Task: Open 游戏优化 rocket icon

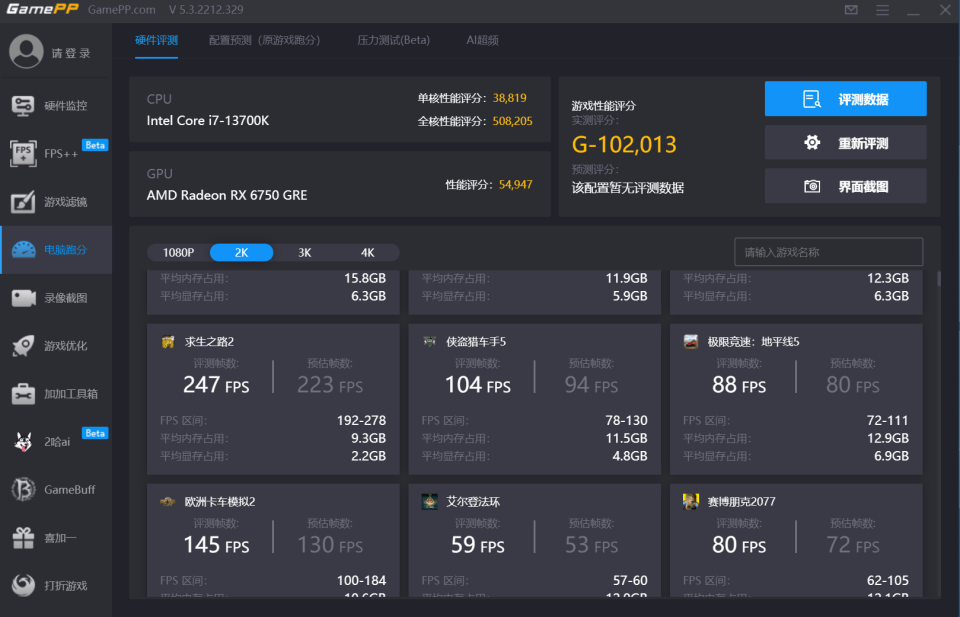Action: pyautogui.click(x=23, y=346)
